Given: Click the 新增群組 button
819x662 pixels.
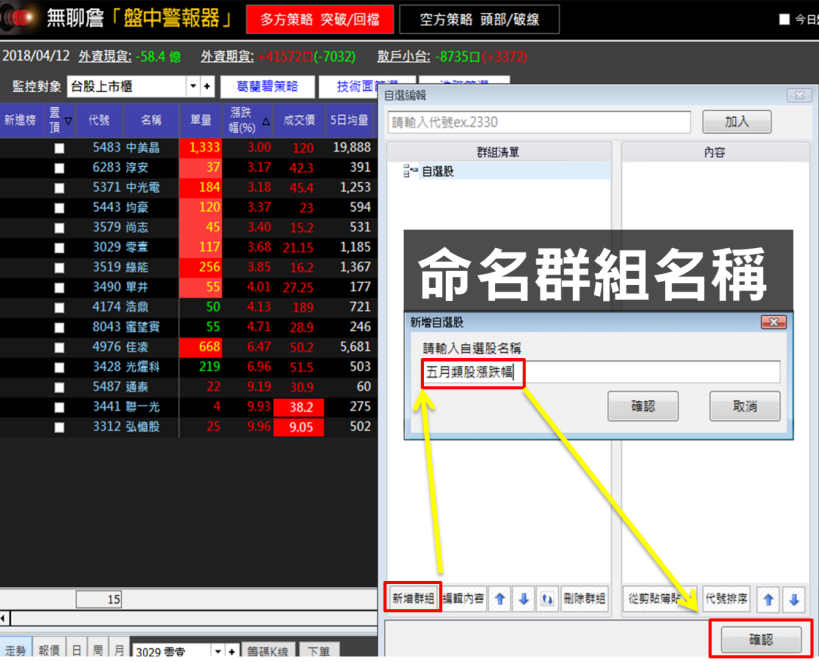Looking at the screenshot, I should (x=413, y=598).
